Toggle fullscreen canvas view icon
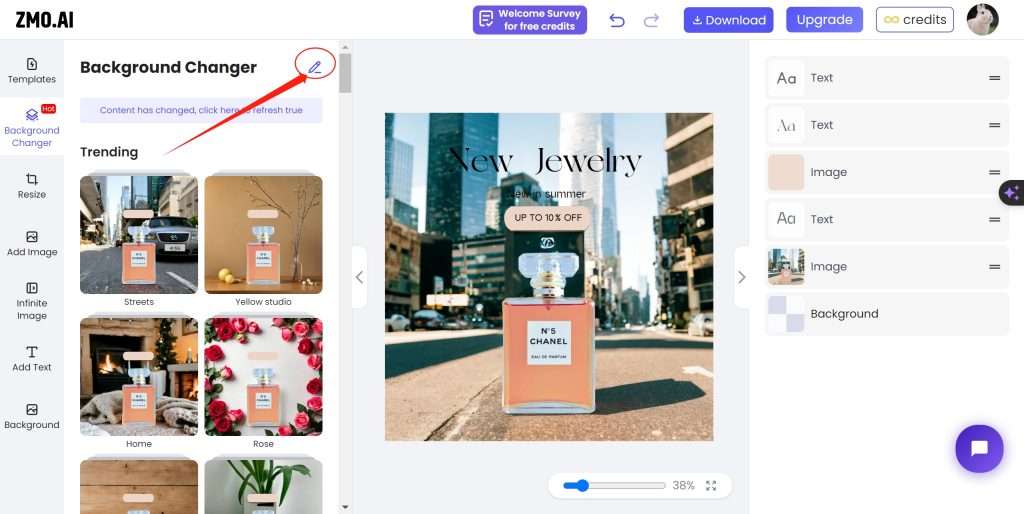This screenshot has width=1024, height=514. coord(711,485)
